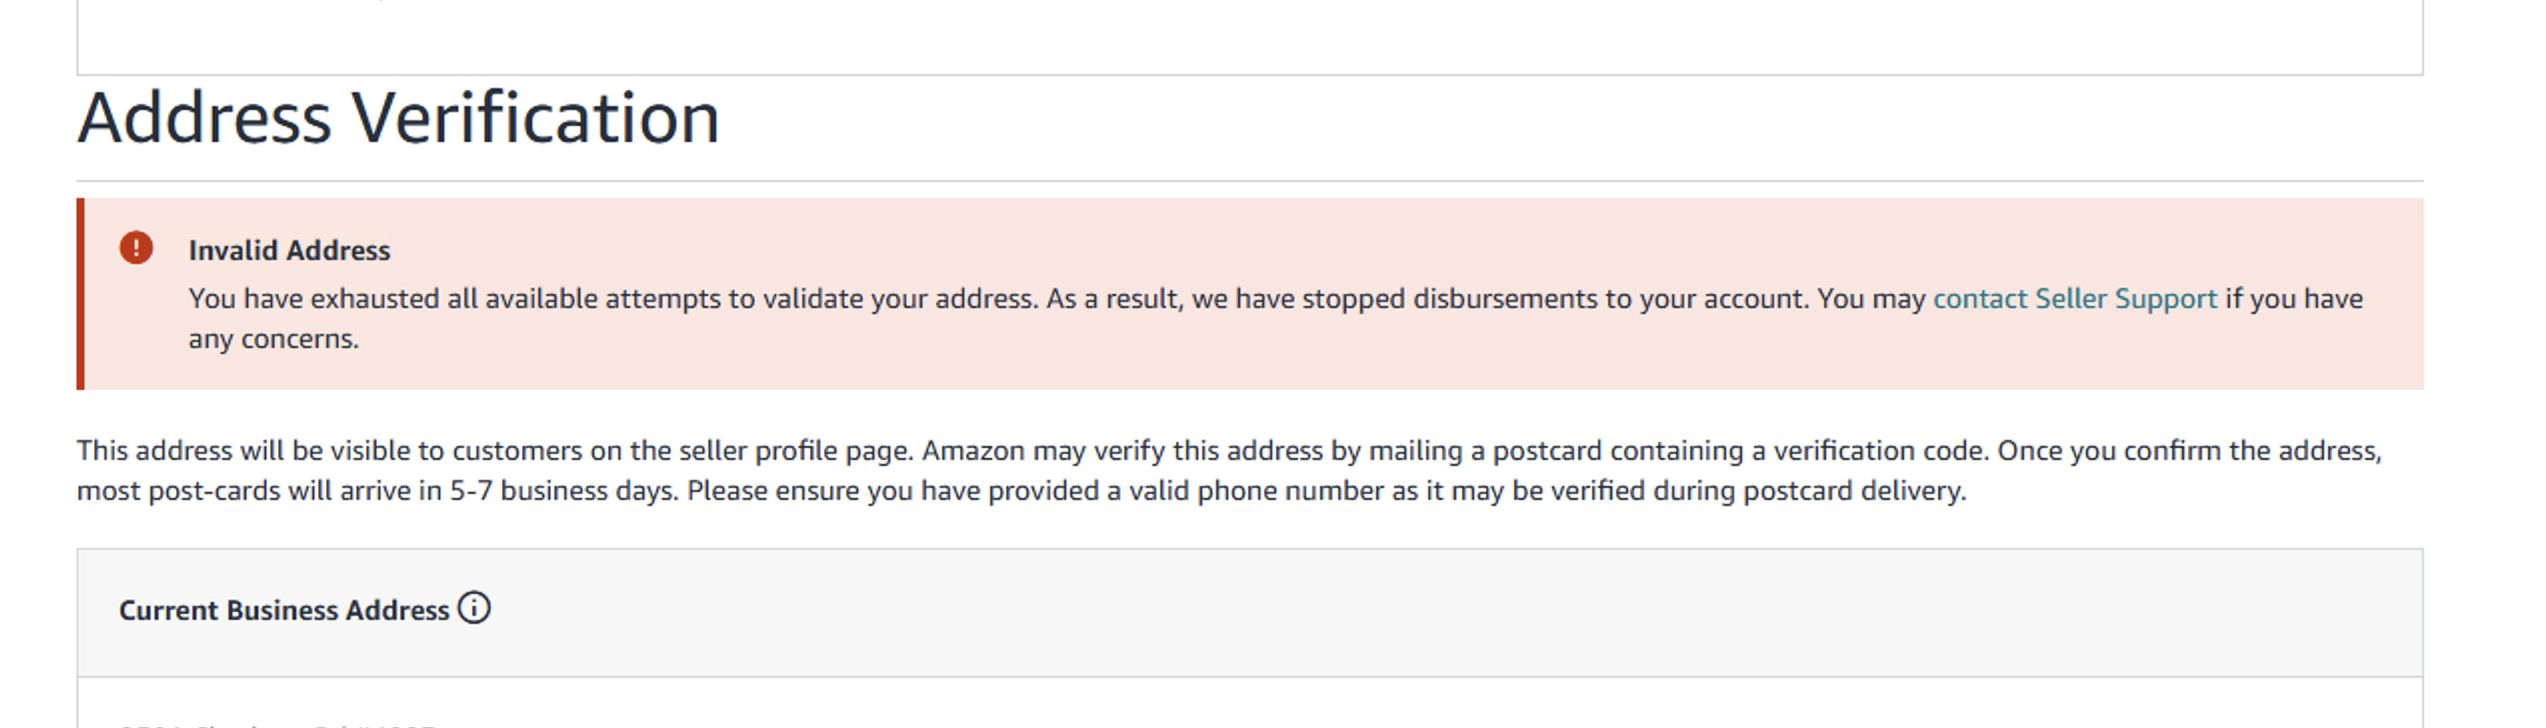Click the bold Invalid Address alert title
2546x728 pixels.
(289, 250)
